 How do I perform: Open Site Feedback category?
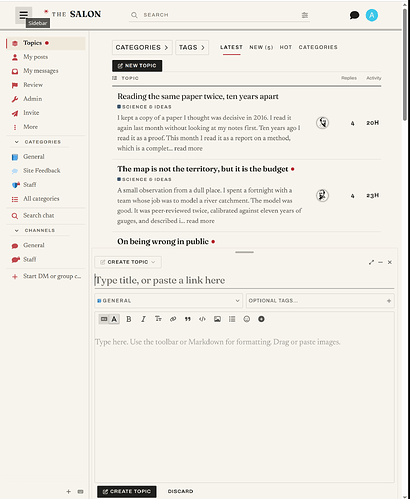46,171
